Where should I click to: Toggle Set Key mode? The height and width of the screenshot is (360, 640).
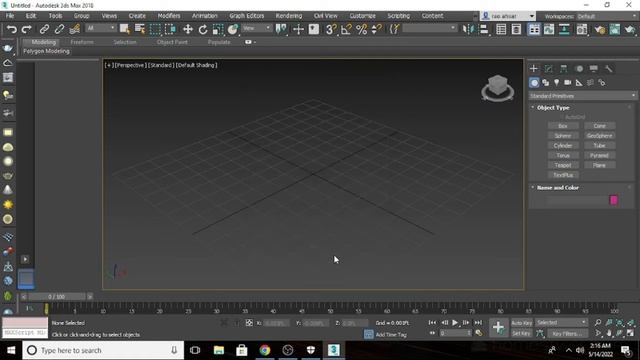coord(521,333)
